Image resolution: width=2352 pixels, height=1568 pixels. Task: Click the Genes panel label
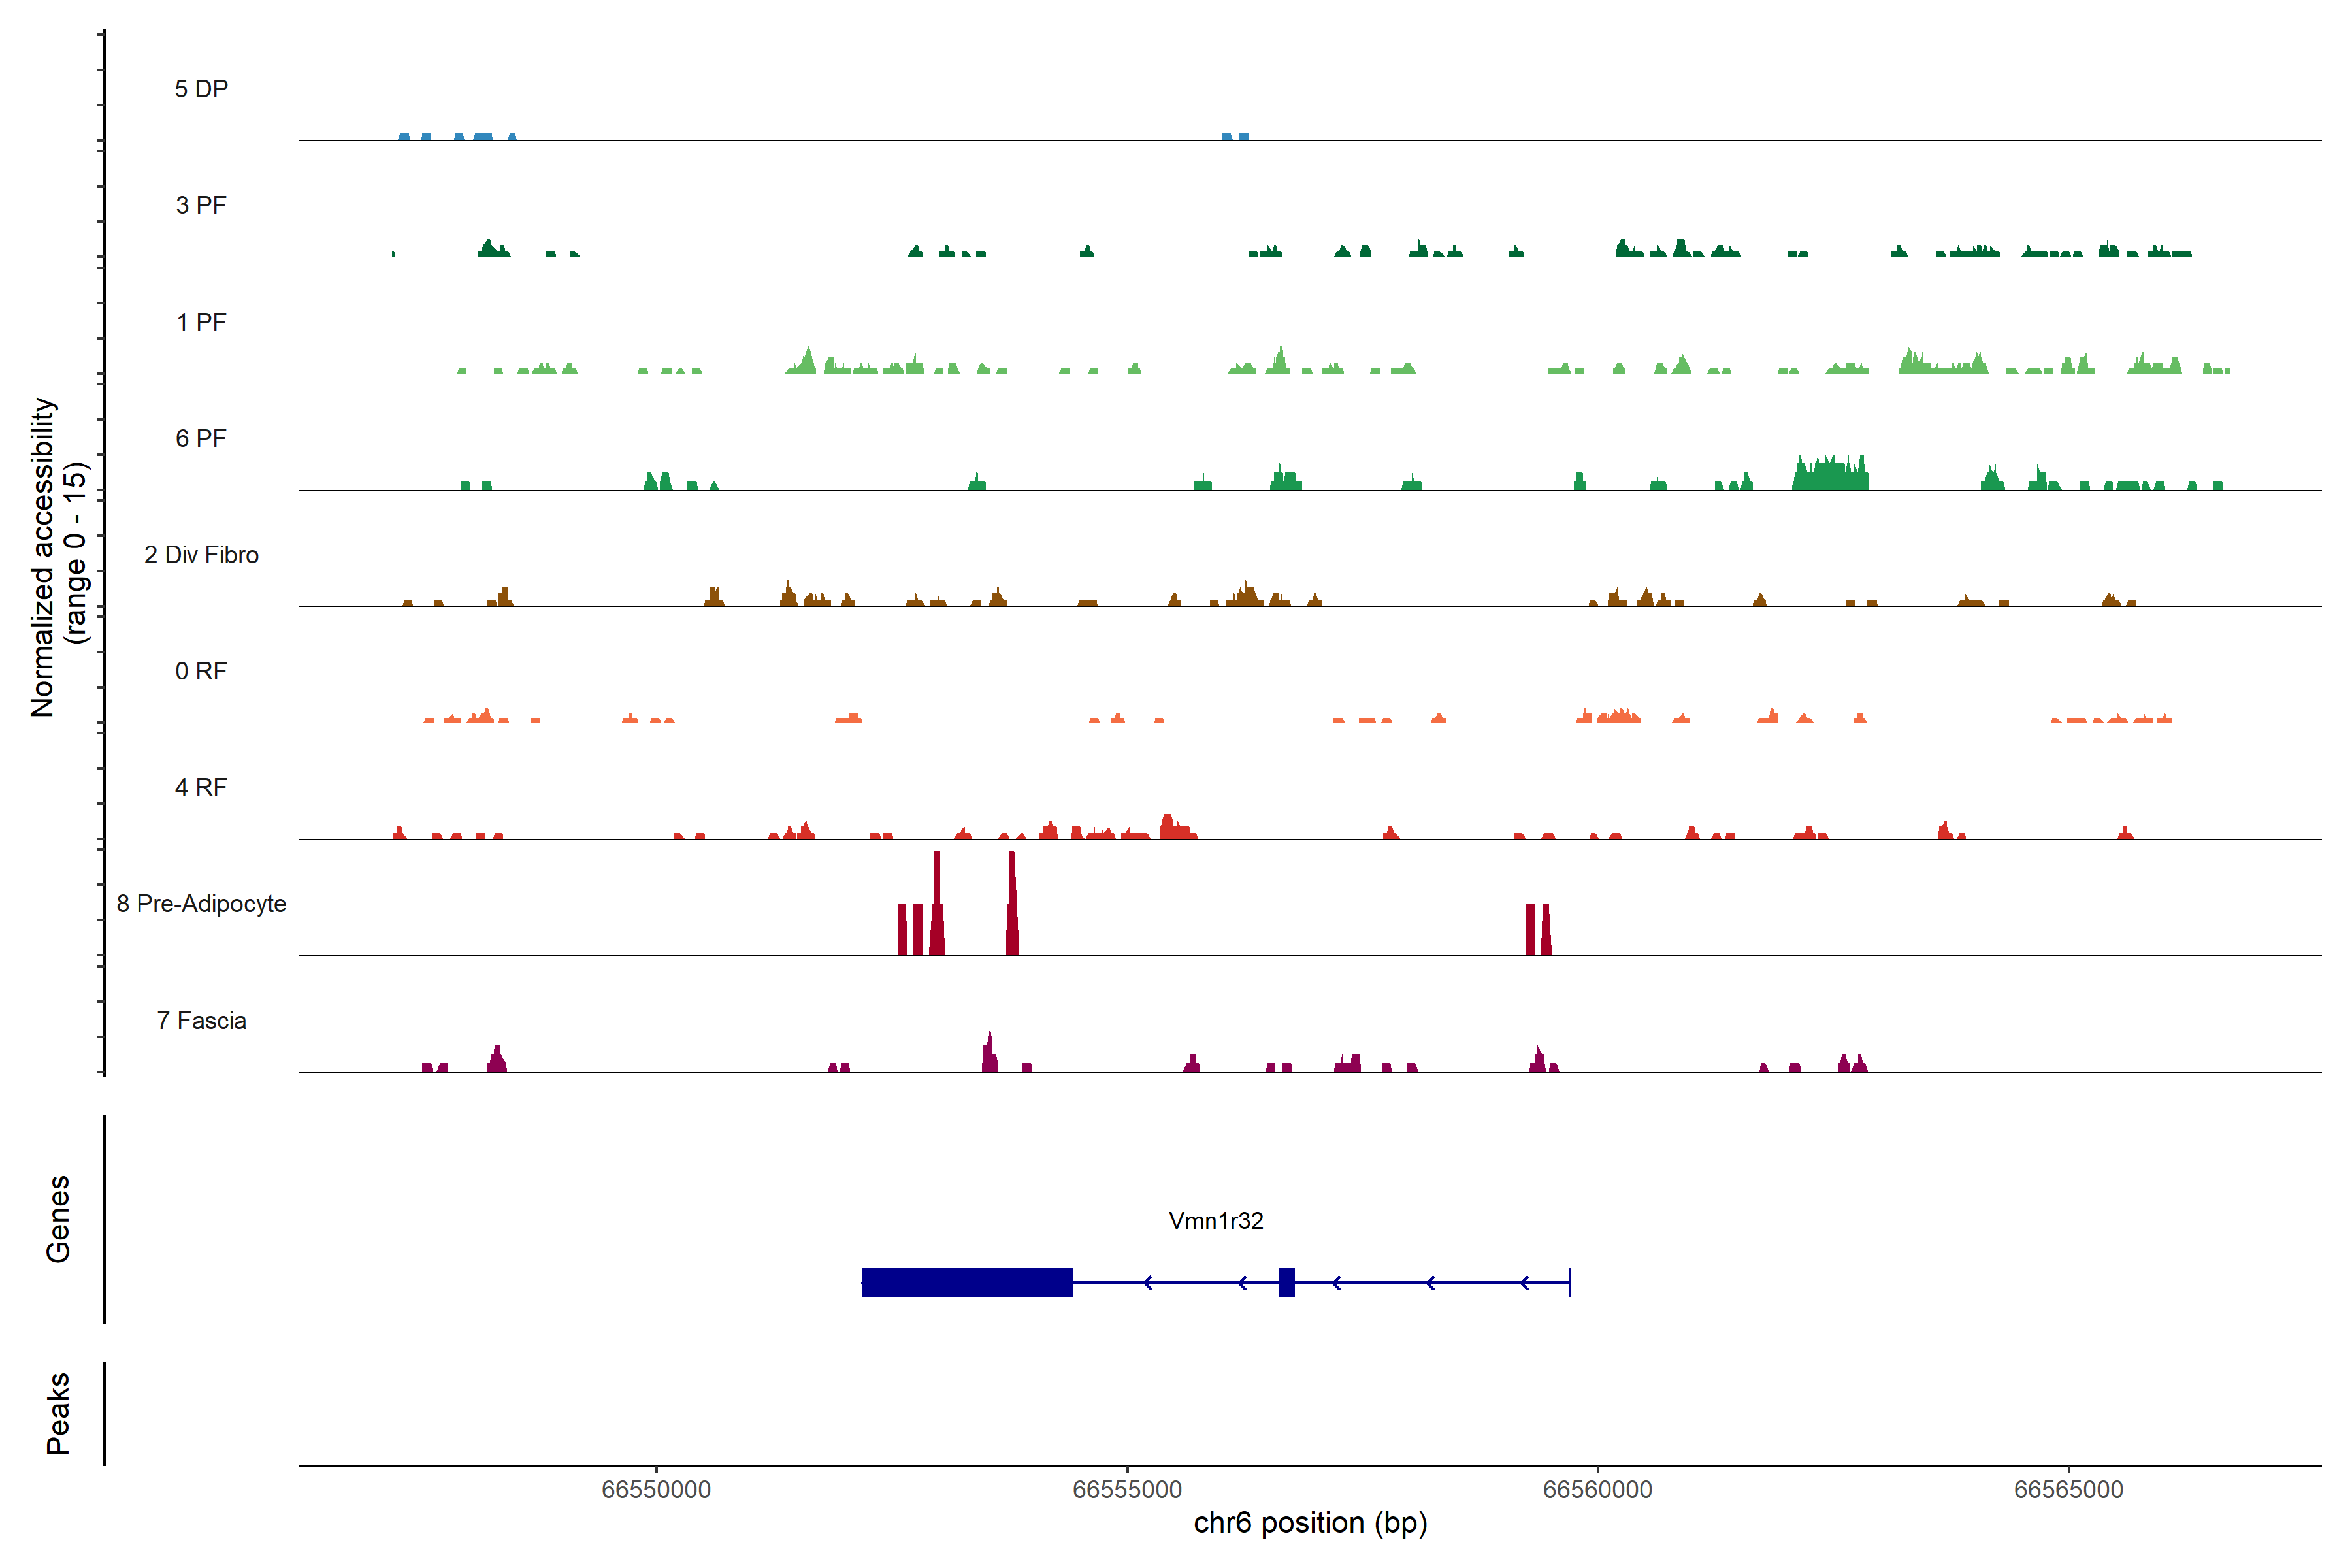(58, 1218)
